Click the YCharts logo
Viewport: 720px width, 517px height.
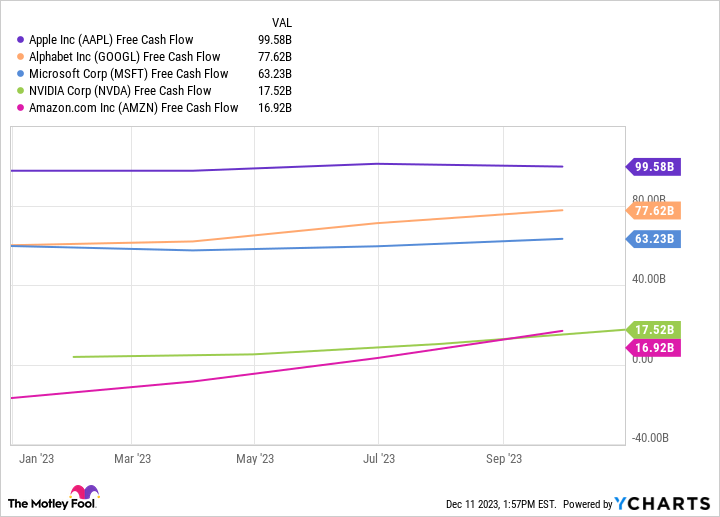[662, 504]
